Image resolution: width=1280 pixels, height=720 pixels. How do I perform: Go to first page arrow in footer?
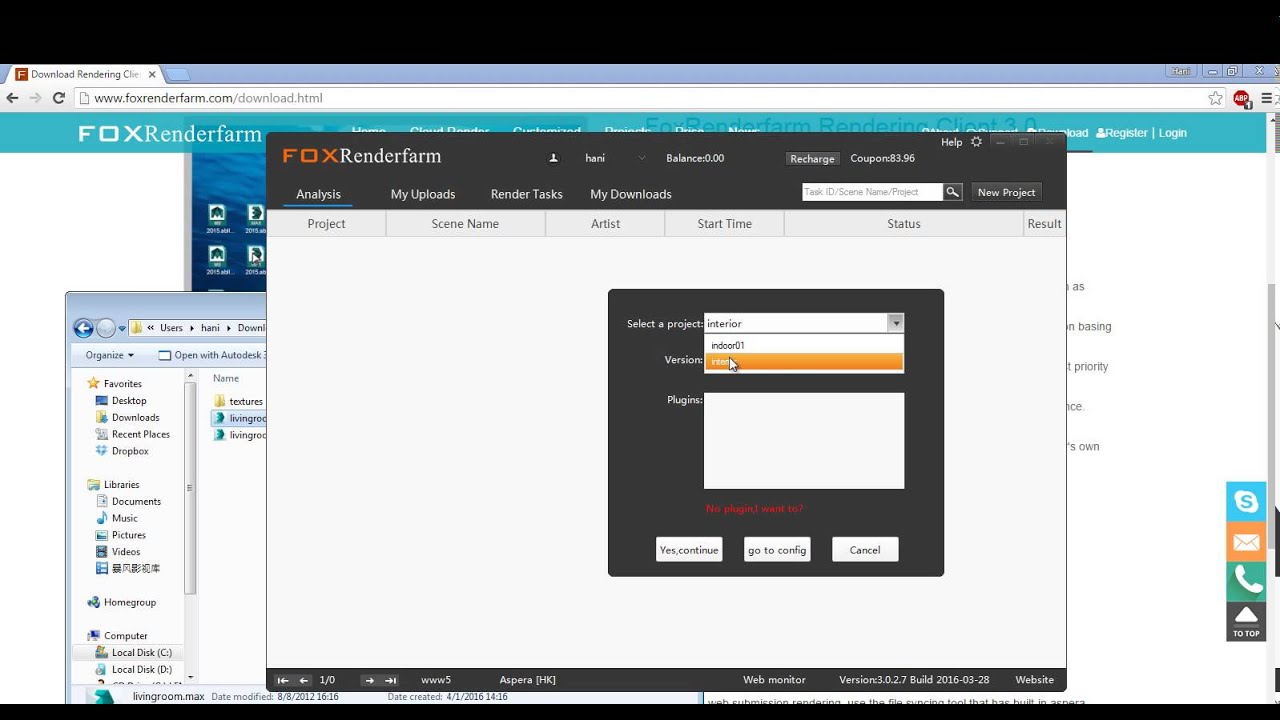tap(283, 680)
